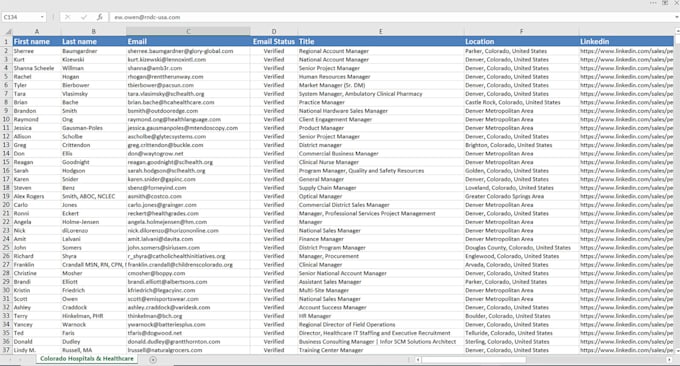Select location 'Castle Rock, Colorado, United States'
Screen dimensions: 680x366
[521, 102]
